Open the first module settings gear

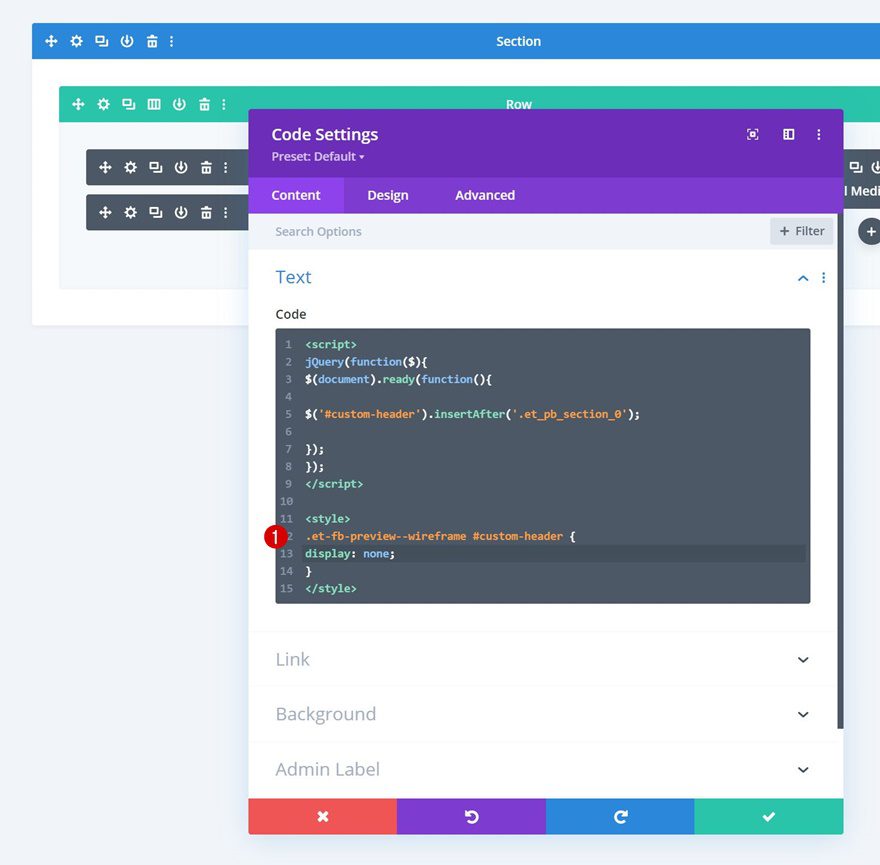(x=130, y=167)
